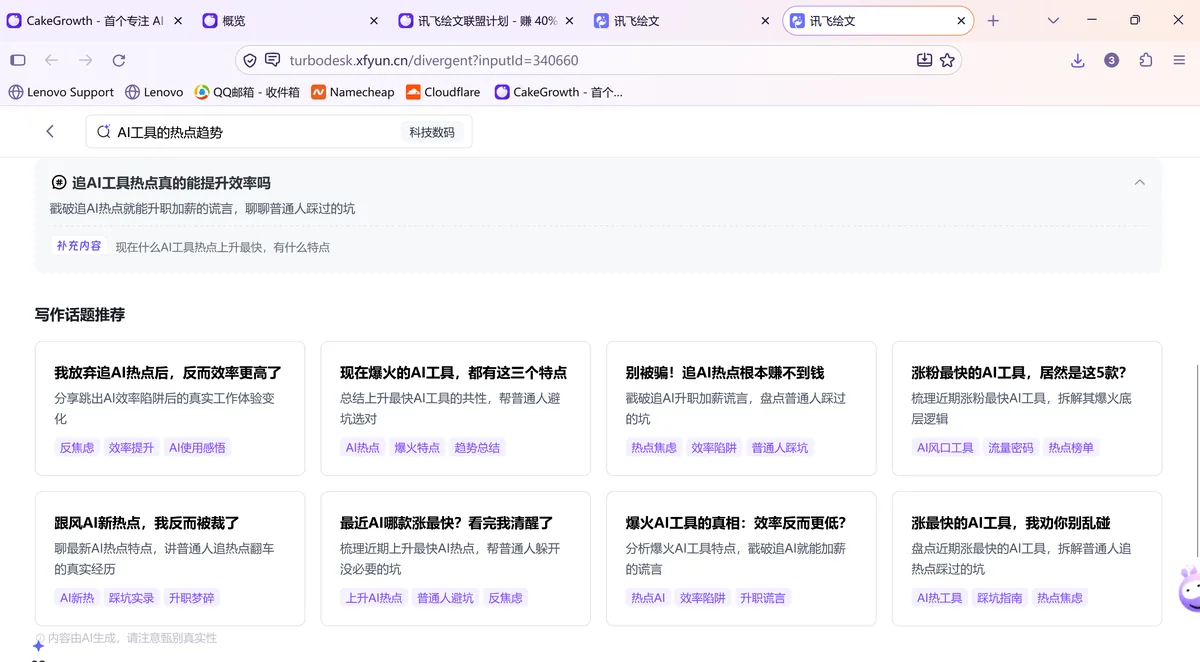This screenshot has width=1200, height=662.
Task: Click the 普通人踩坑 tag
Action: (780, 448)
